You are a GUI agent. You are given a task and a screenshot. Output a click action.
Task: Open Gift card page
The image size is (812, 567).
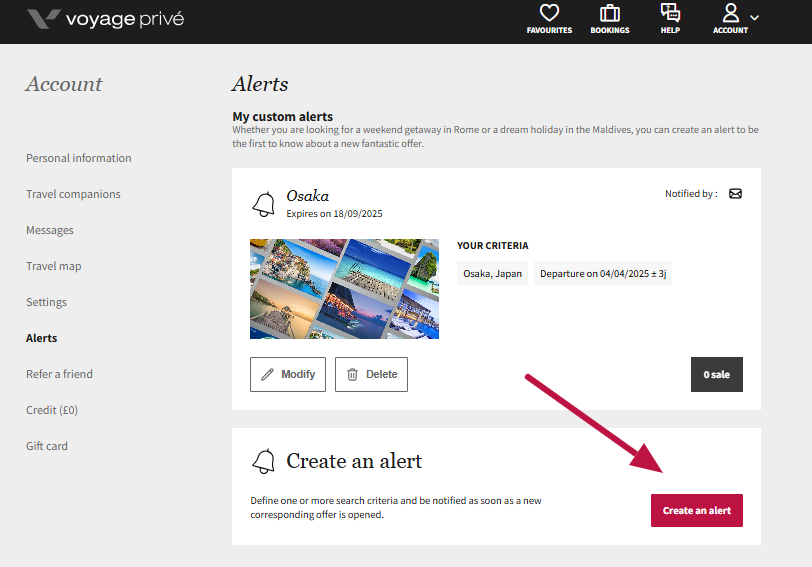click(x=47, y=446)
